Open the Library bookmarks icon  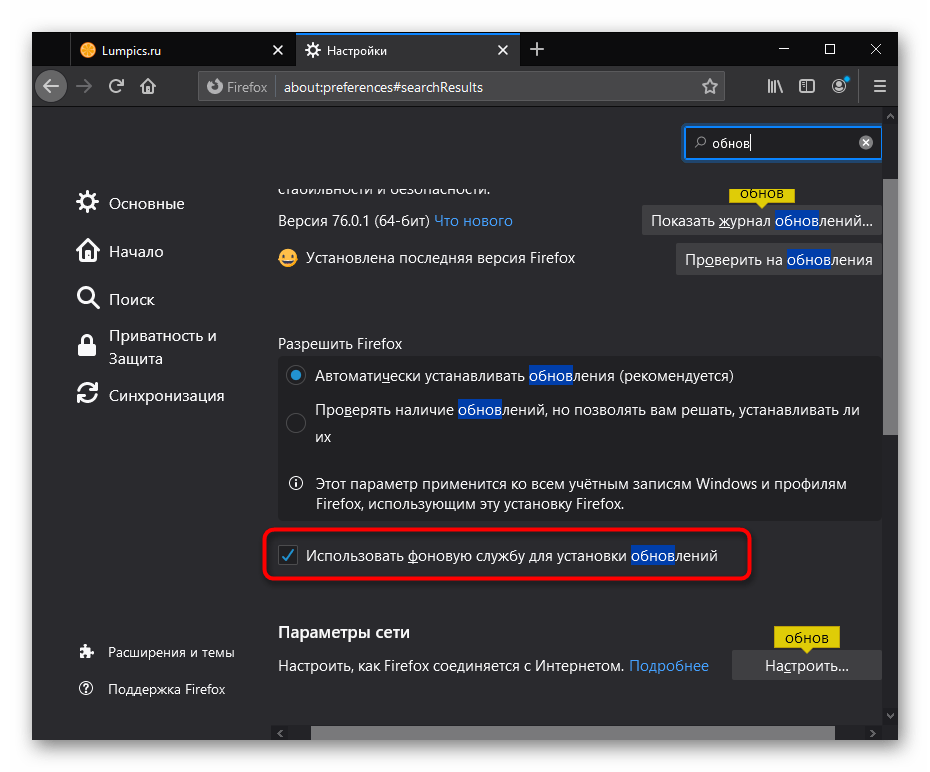point(775,87)
